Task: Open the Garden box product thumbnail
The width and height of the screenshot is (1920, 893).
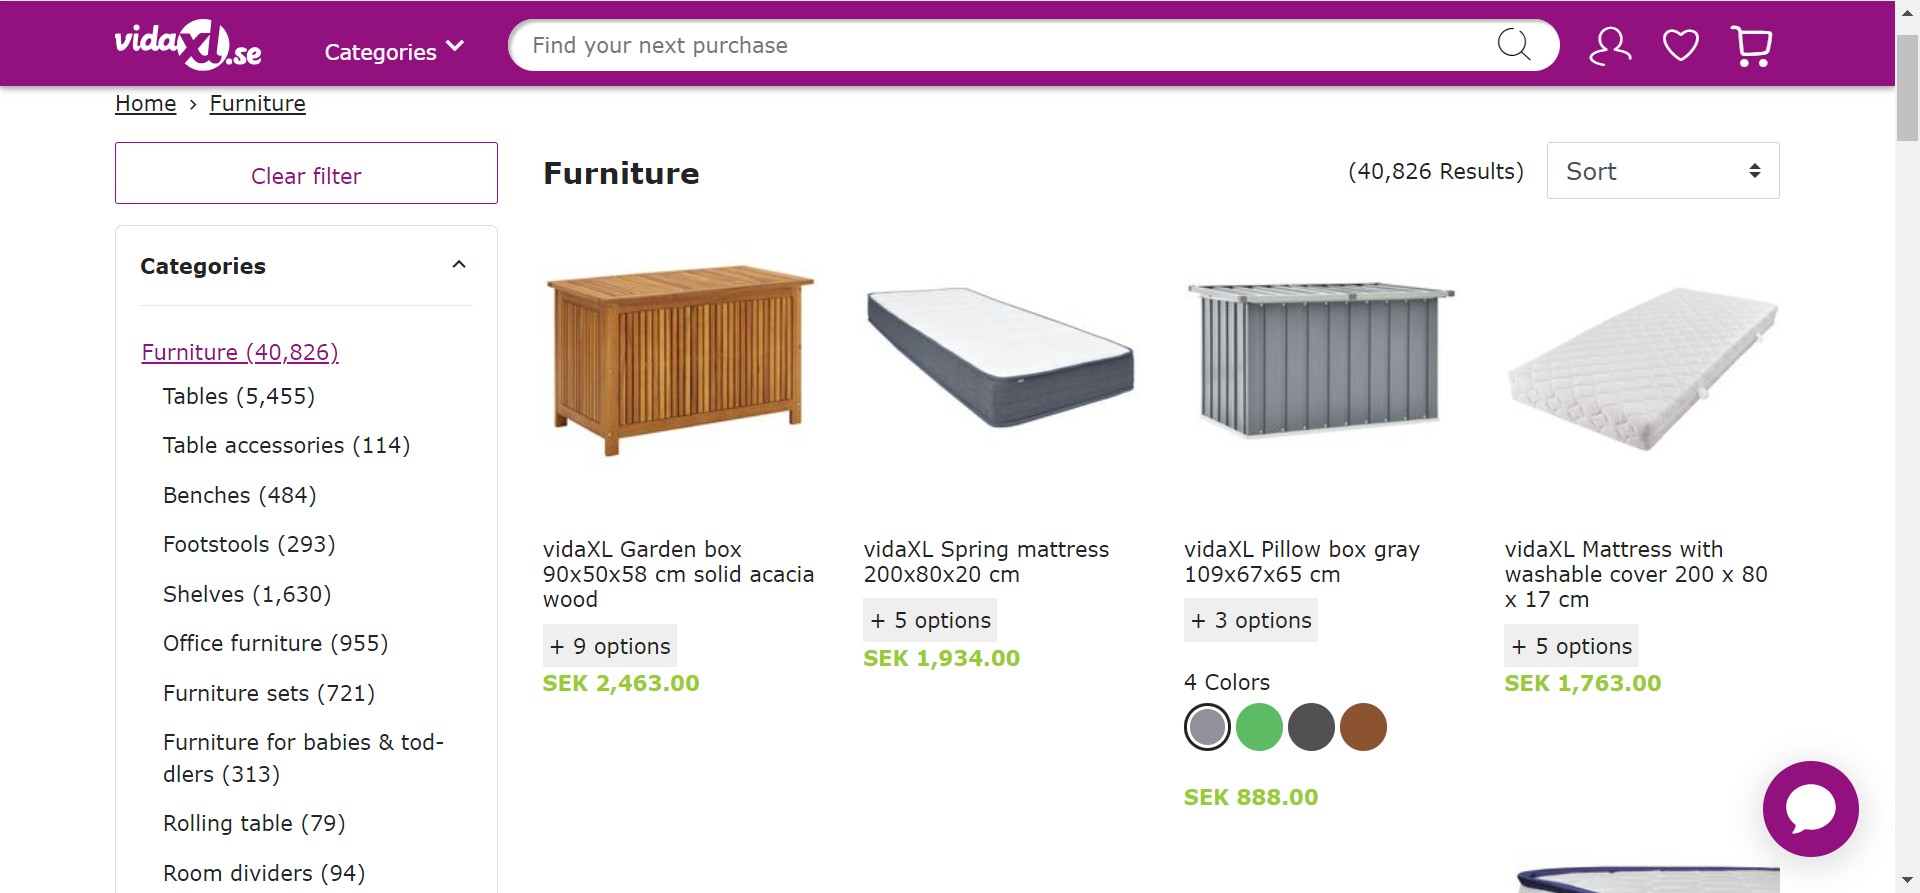Action: click(680, 360)
